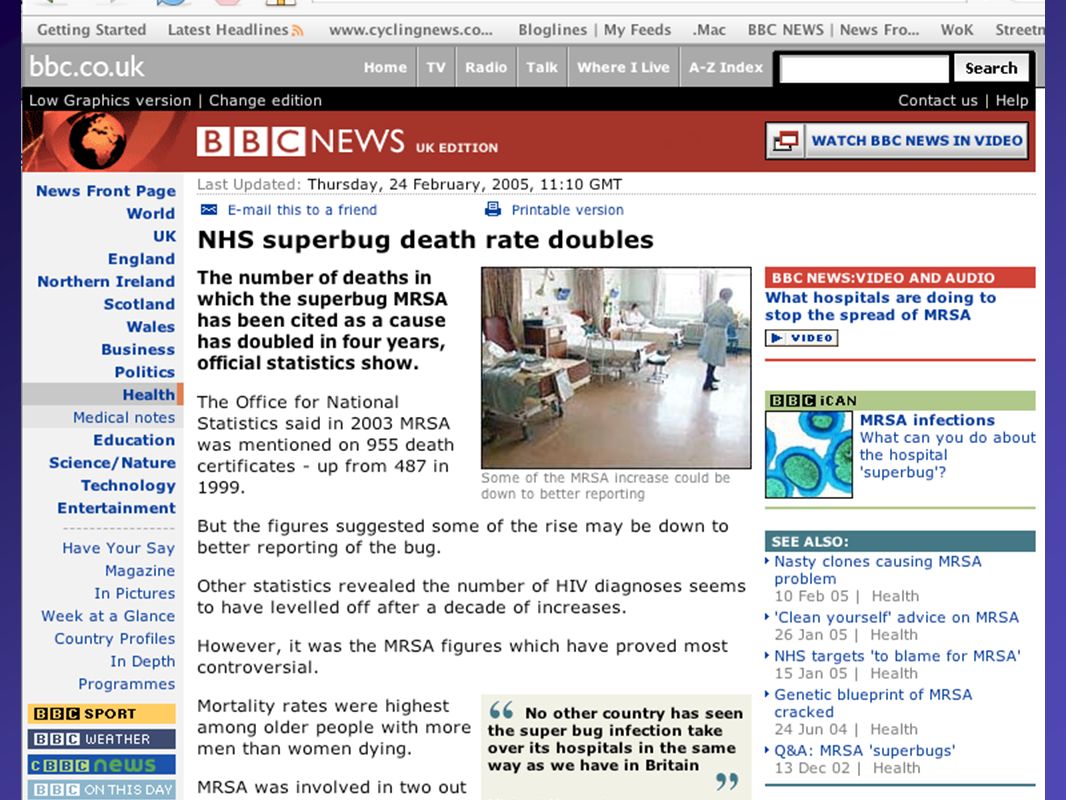Image resolution: width=1066 pixels, height=800 pixels.
Task: Open the Talk tab
Action: [x=542, y=67]
